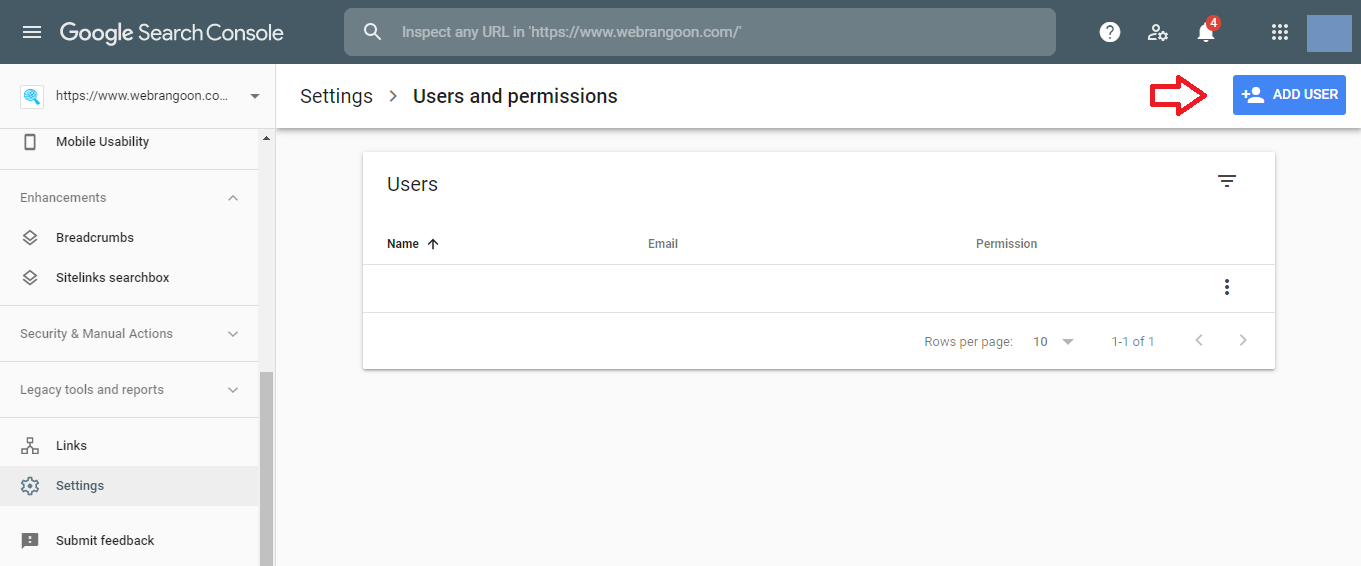Click the feedback speech bubble icon

pyautogui.click(x=30, y=541)
